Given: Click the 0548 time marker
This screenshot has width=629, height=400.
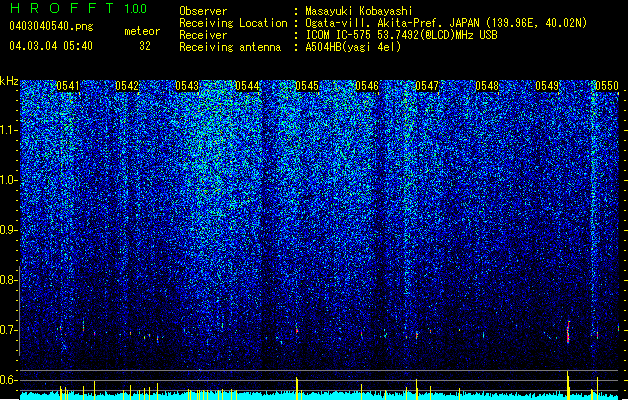Looking at the screenshot, I should pos(487,86).
